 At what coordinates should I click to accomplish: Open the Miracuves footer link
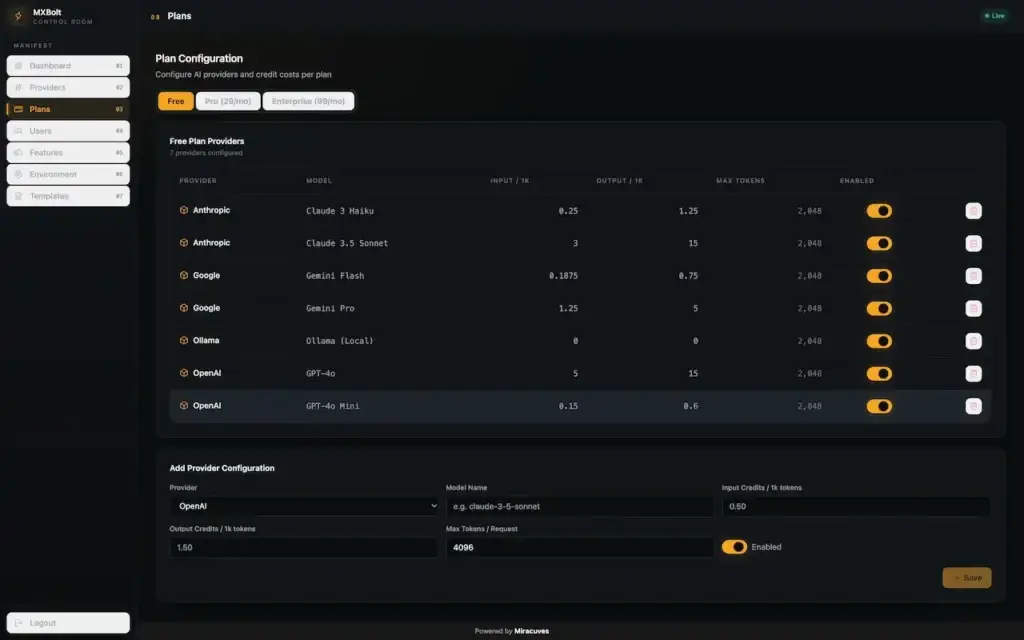point(531,631)
